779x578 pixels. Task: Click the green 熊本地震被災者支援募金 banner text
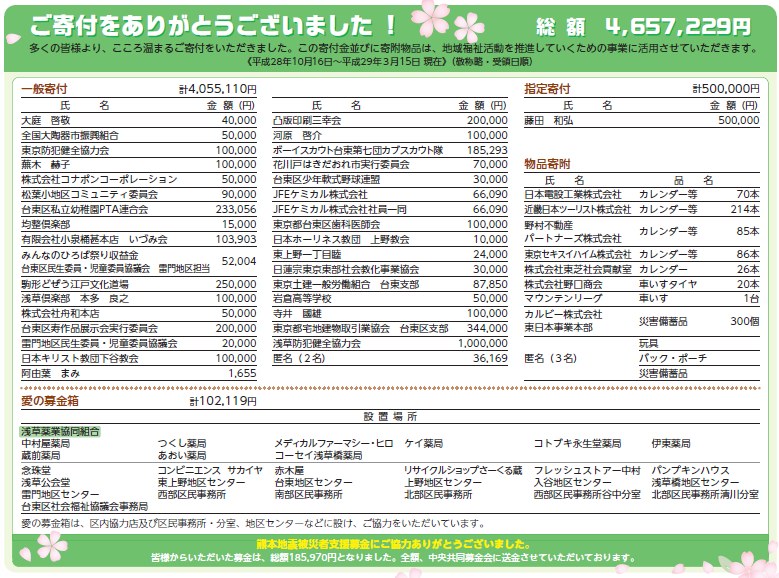coord(388,543)
